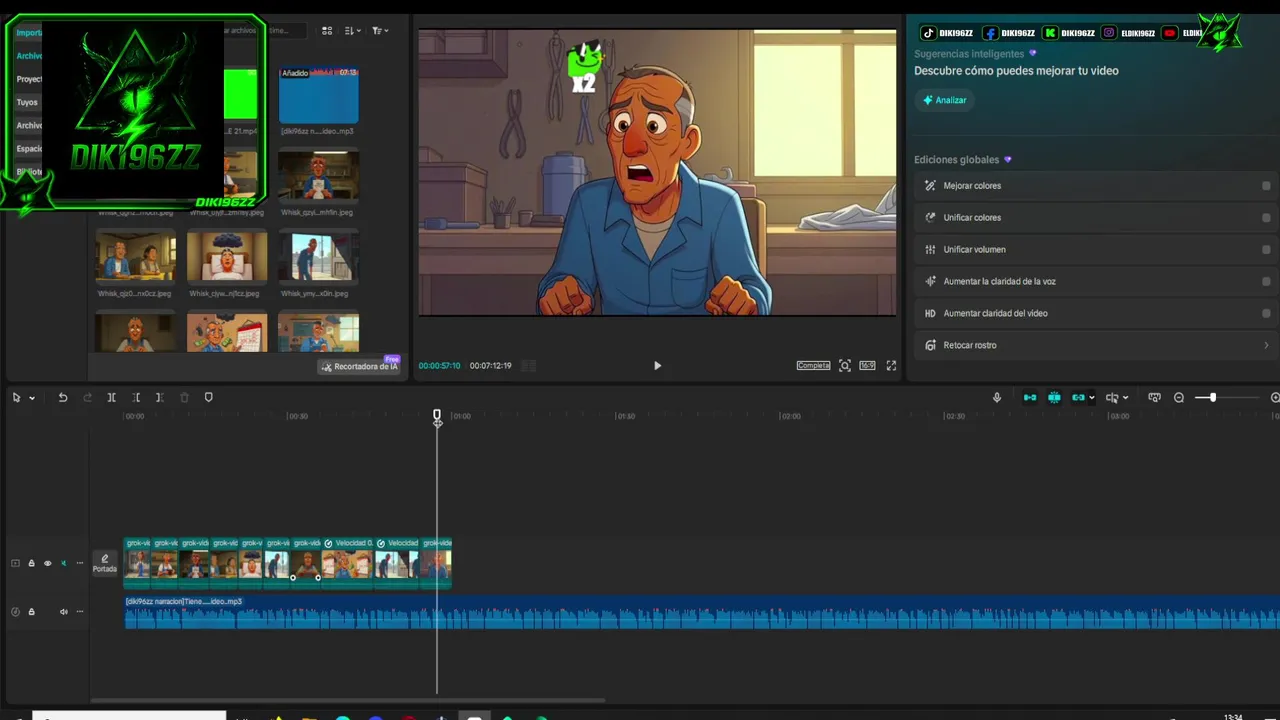The image size is (1280, 720).
Task: Click the microphone record voiceover icon
Action: point(996,397)
